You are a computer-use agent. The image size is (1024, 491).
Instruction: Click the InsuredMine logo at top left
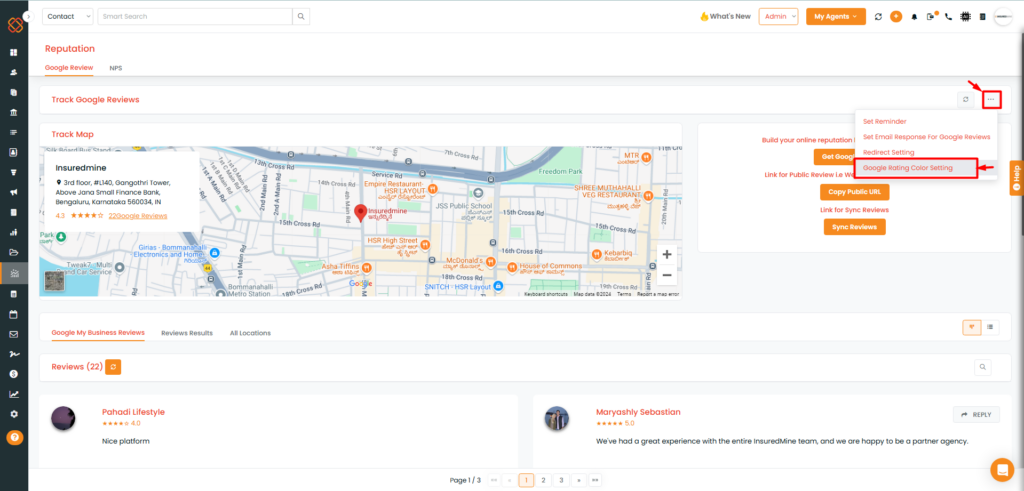[x=14, y=25]
